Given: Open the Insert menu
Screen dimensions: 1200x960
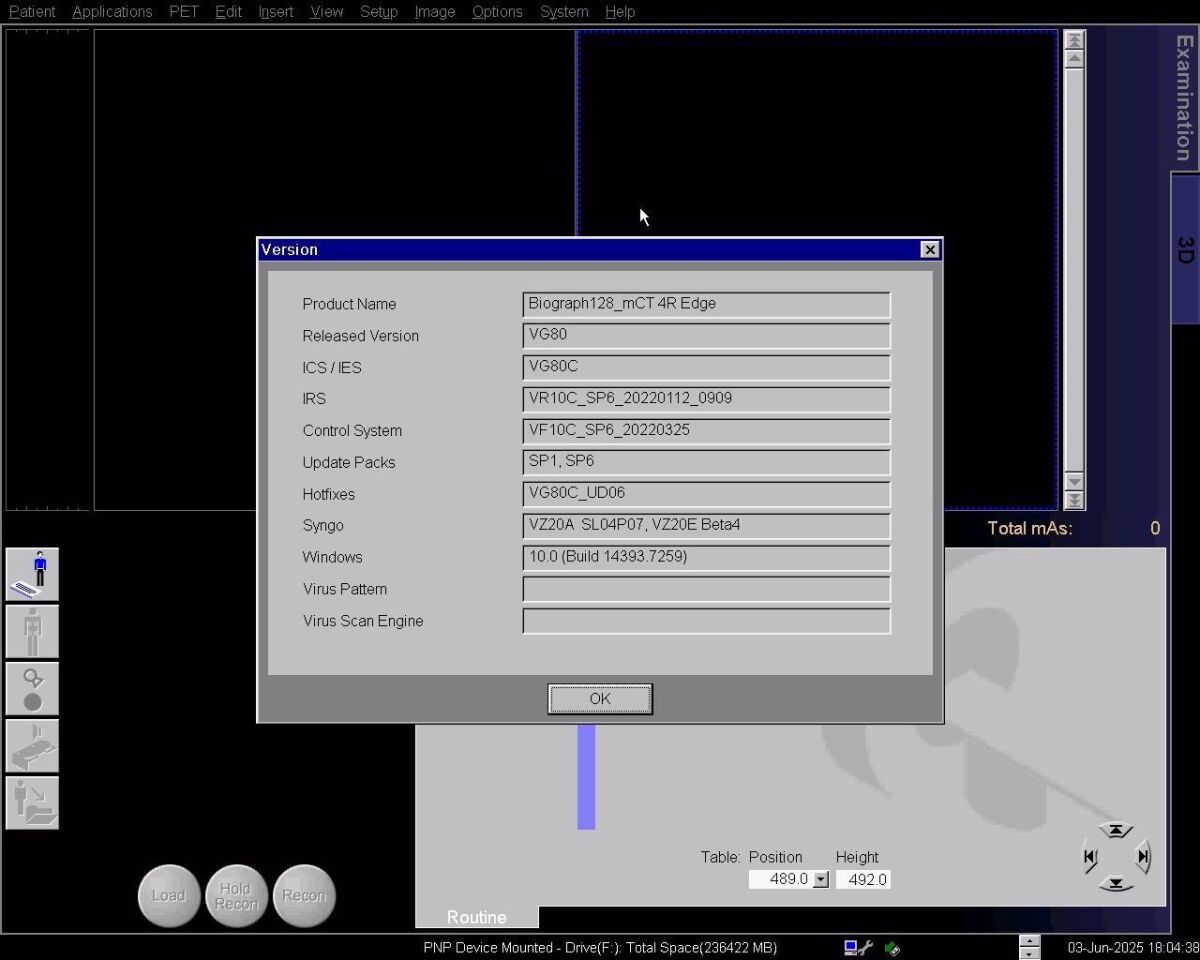Looking at the screenshot, I should pos(276,12).
